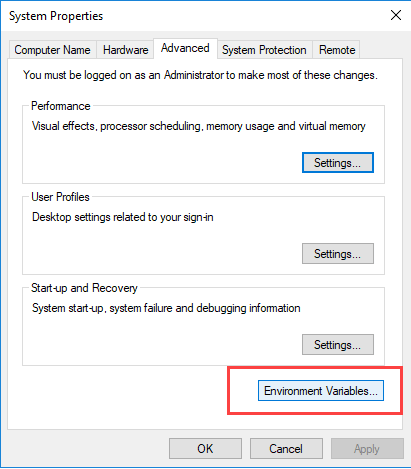Open the Hardware tab
Screen dimensions: 411x469
coord(125,50)
